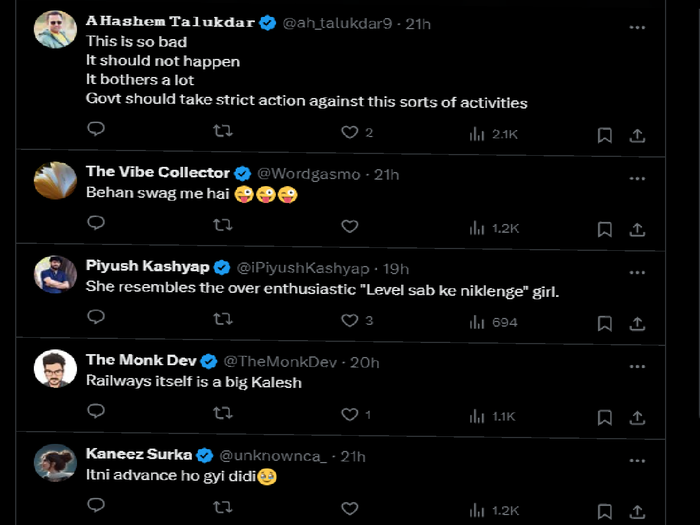Like Piyush Kashyap's tweet
This screenshot has height=525, width=700.
pyautogui.click(x=350, y=321)
